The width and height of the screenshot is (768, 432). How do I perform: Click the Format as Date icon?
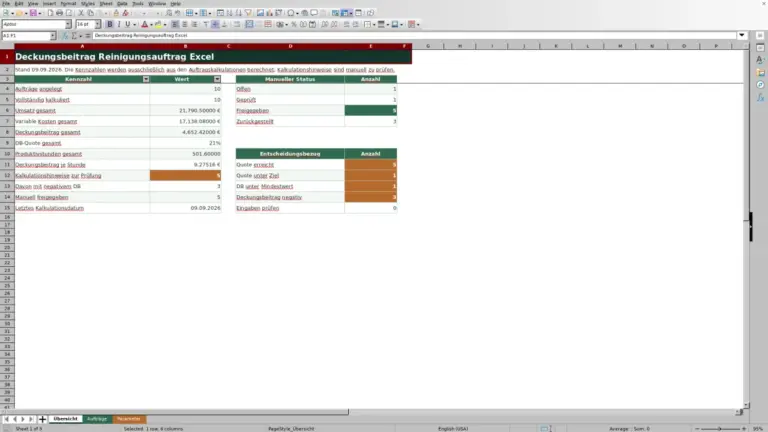coord(312,24)
